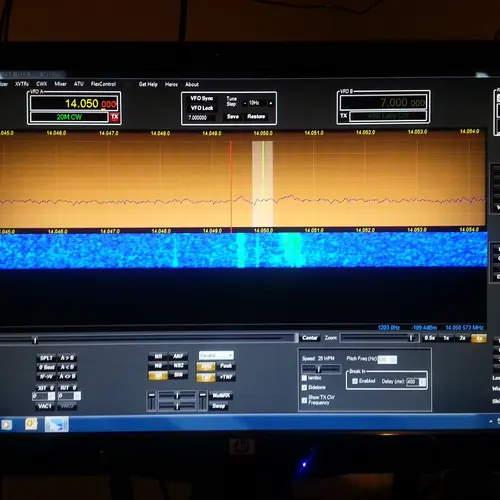
Task: Toggle the ANF notch filter button
Action: (x=178, y=356)
